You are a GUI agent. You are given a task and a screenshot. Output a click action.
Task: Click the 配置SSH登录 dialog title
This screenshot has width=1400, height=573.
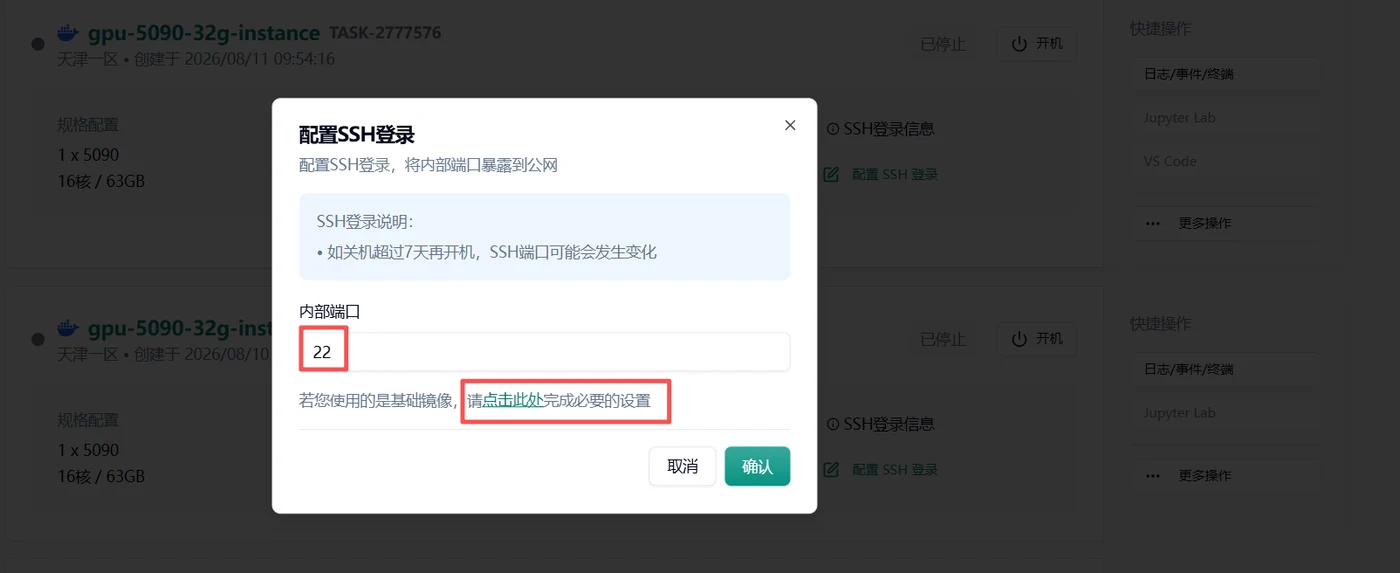click(357, 135)
